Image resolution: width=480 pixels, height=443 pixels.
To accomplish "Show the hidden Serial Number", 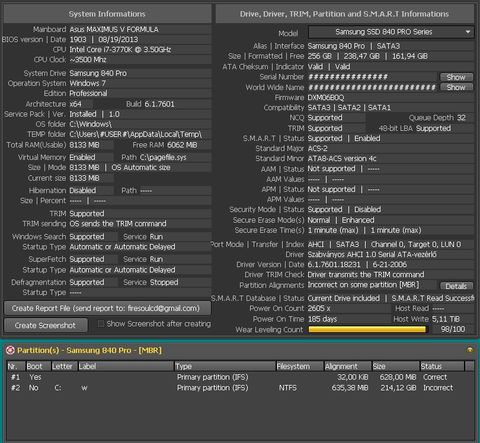I will click(x=456, y=77).
